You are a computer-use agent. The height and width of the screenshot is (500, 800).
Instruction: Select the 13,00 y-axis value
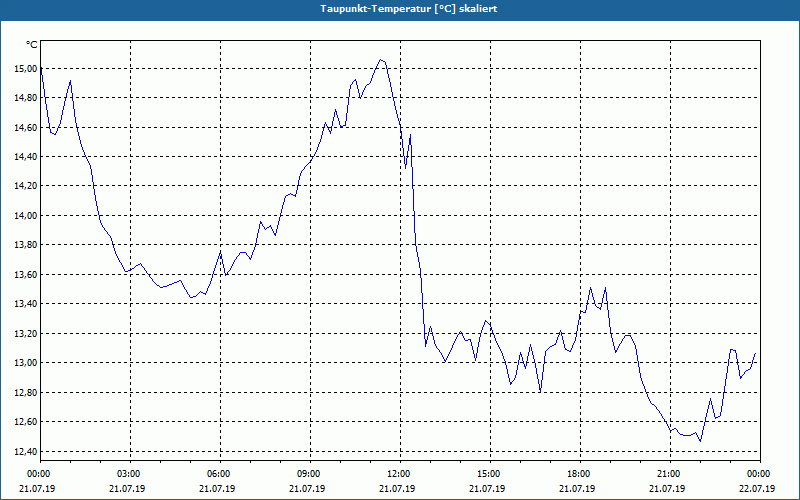(25, 363)
